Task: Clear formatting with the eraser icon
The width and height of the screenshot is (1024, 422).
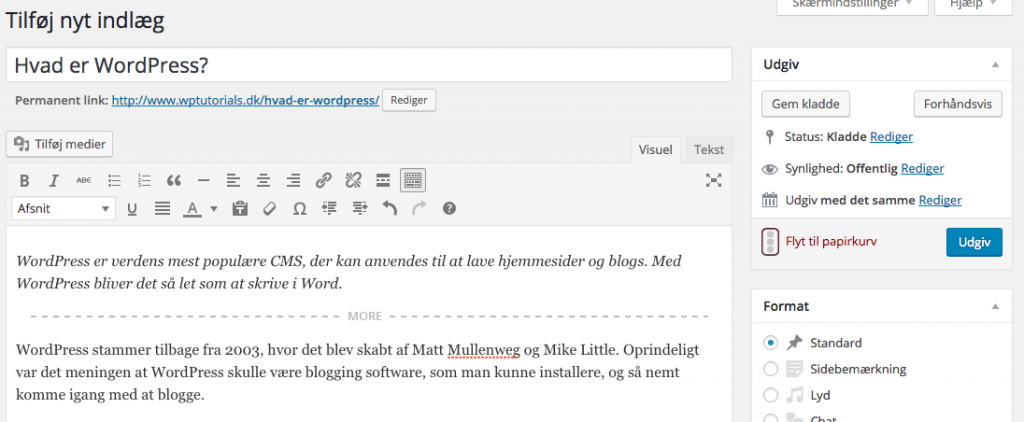Action: pyautogui.click(x=270, y=209)
